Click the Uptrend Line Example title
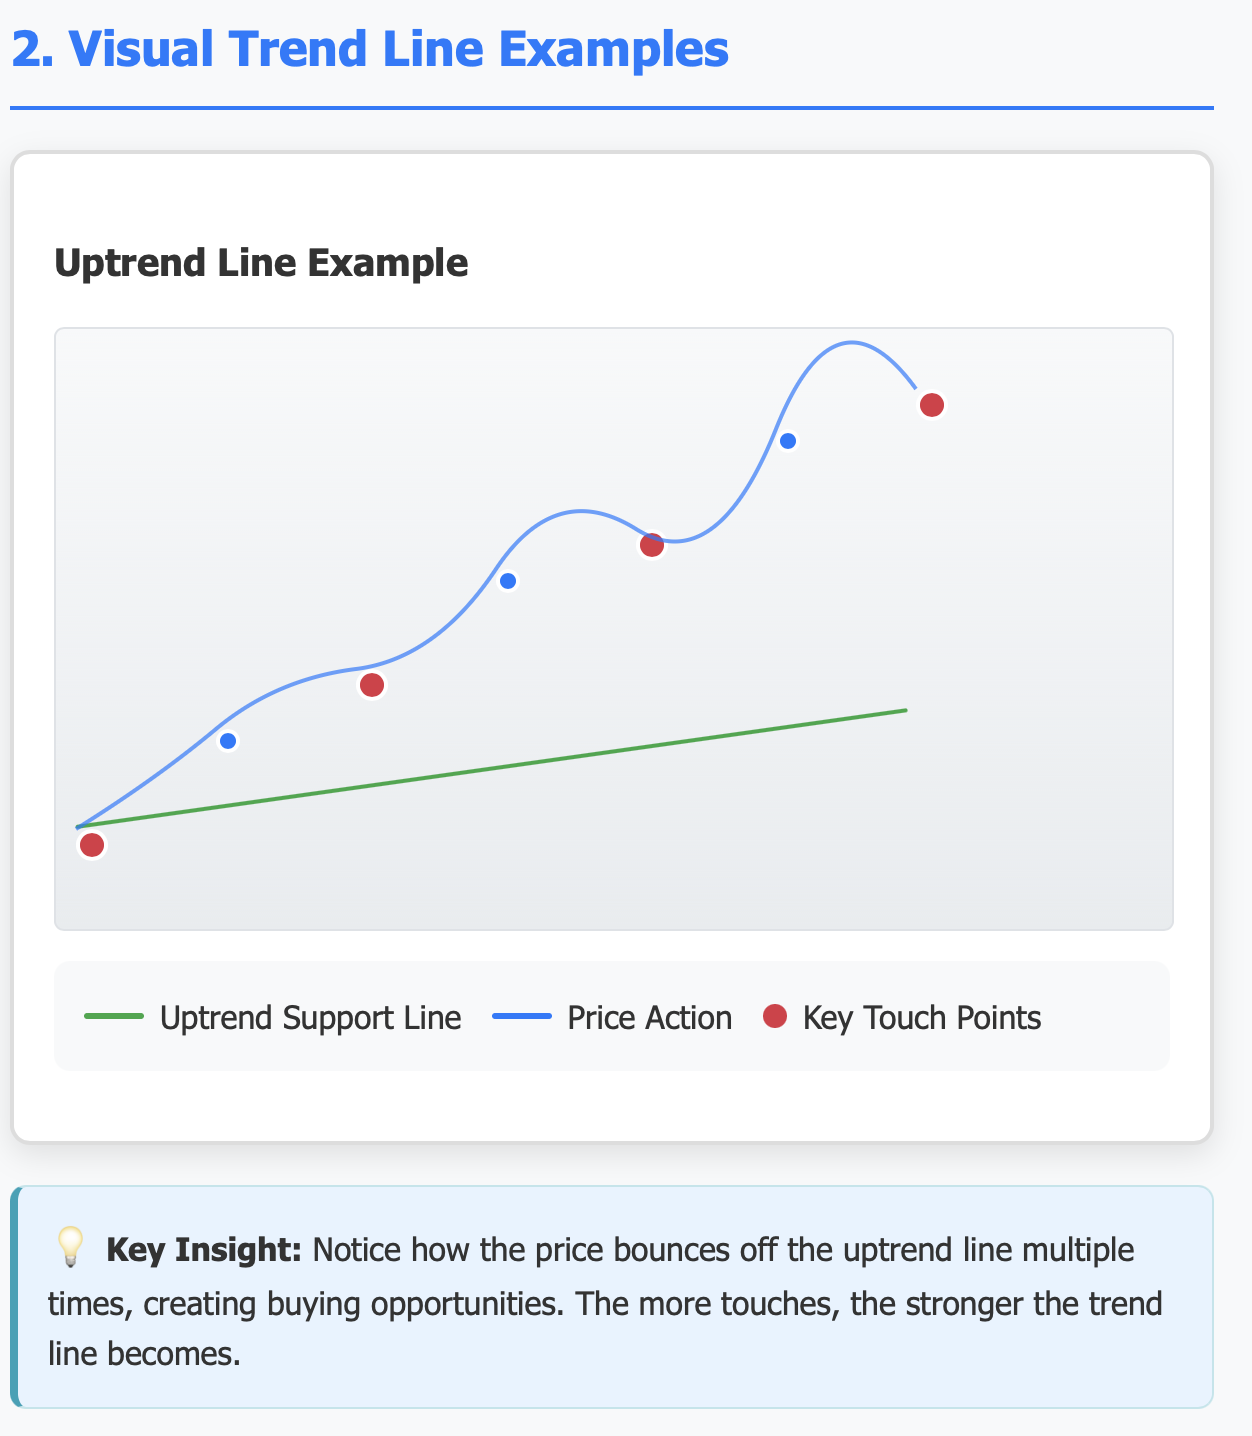The height and width of the screenshot is (1436, 1252). click(x=261, y=263)
